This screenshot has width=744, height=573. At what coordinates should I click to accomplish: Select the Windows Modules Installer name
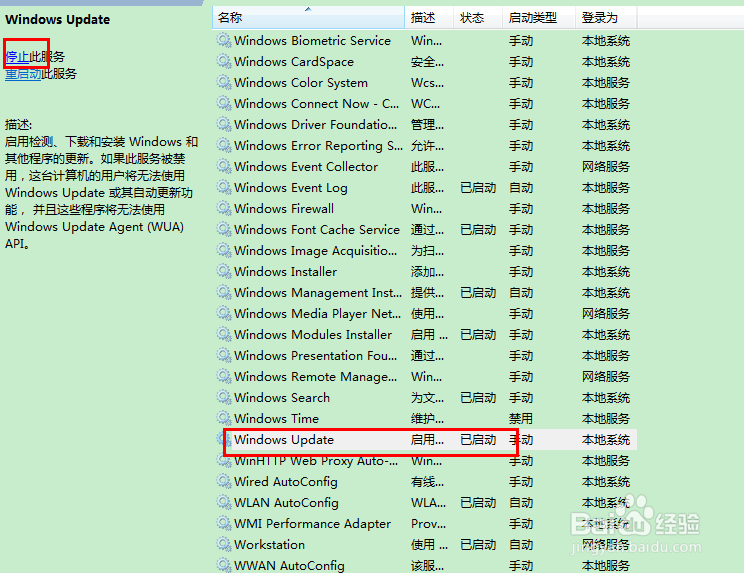click(313, 334)
